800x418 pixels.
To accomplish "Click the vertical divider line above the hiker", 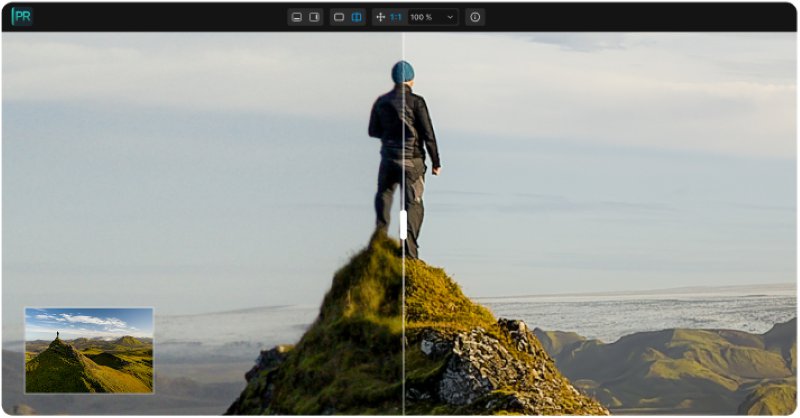I will click(403, 48).
